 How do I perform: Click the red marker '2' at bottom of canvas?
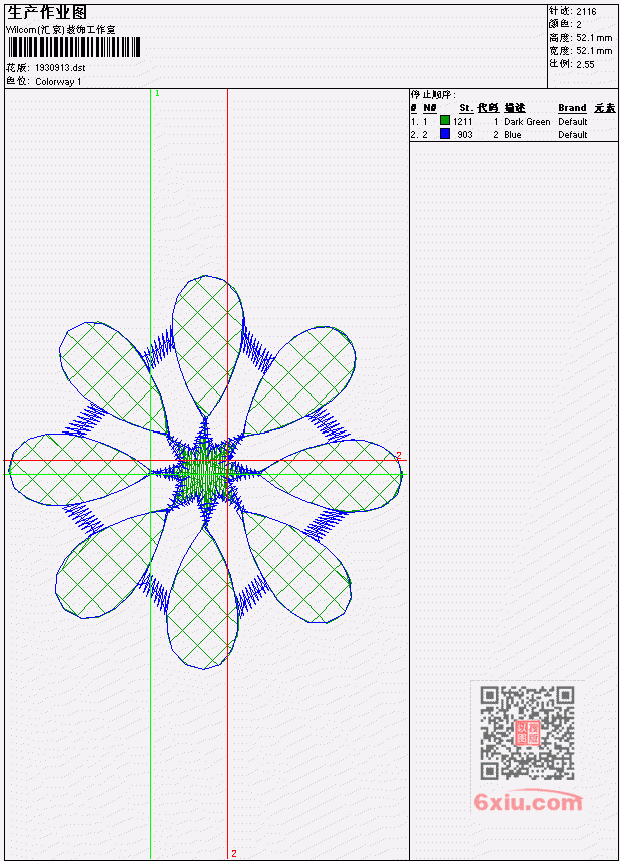coord(233,853)
